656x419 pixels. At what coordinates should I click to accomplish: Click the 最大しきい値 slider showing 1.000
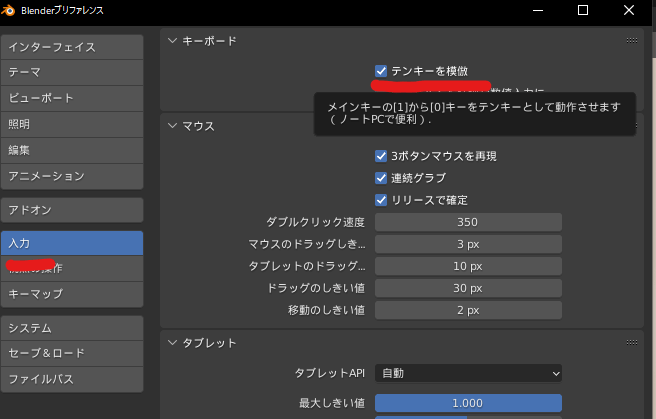(x=468, y=403)
